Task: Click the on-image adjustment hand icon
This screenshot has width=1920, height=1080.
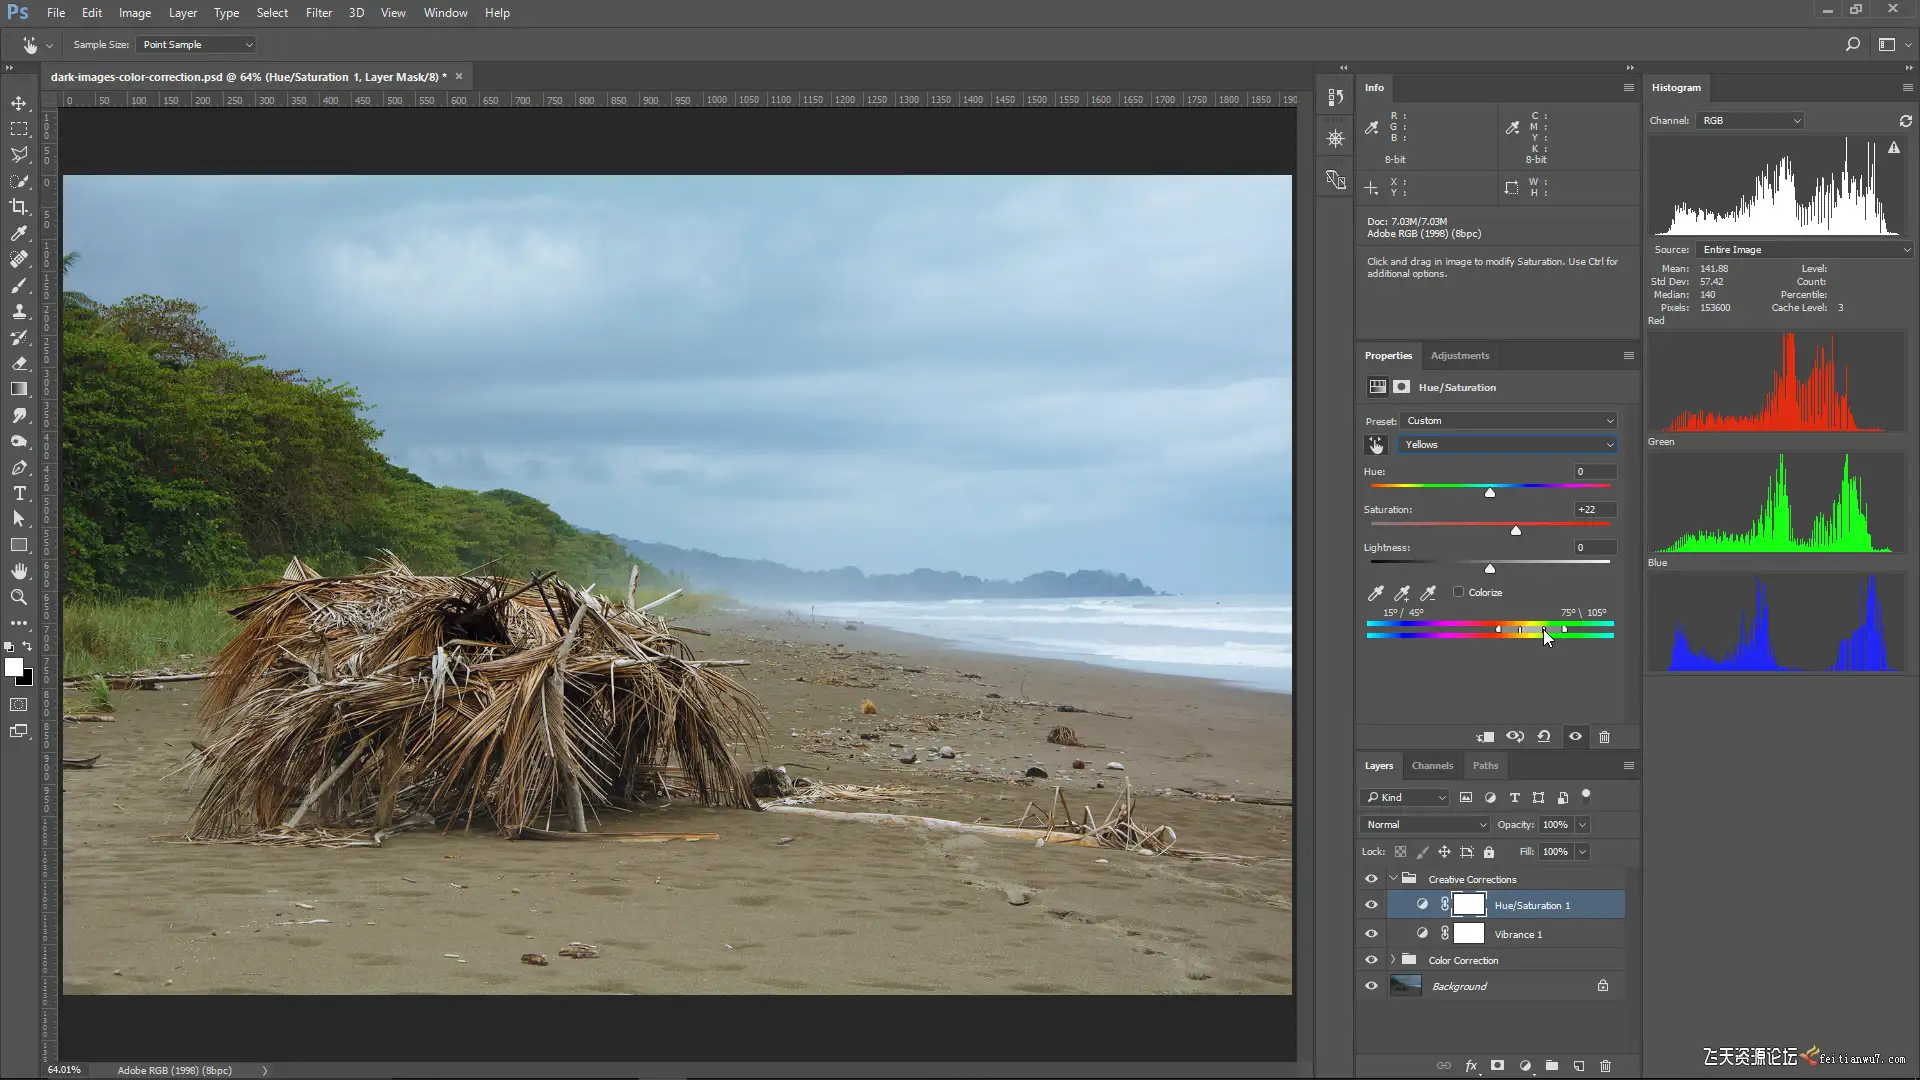Action: (x=1376, y=445)
